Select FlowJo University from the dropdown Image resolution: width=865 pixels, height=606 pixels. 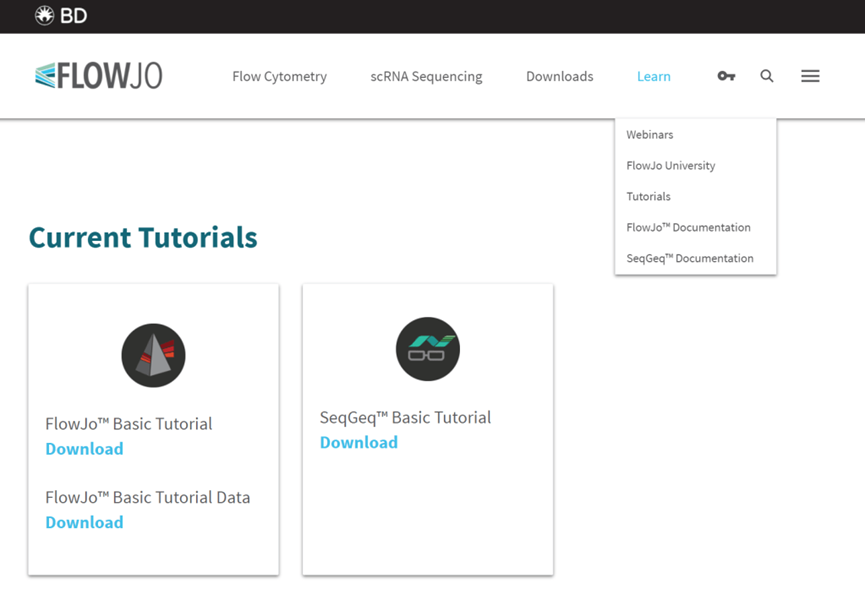[x=671, y=165]
